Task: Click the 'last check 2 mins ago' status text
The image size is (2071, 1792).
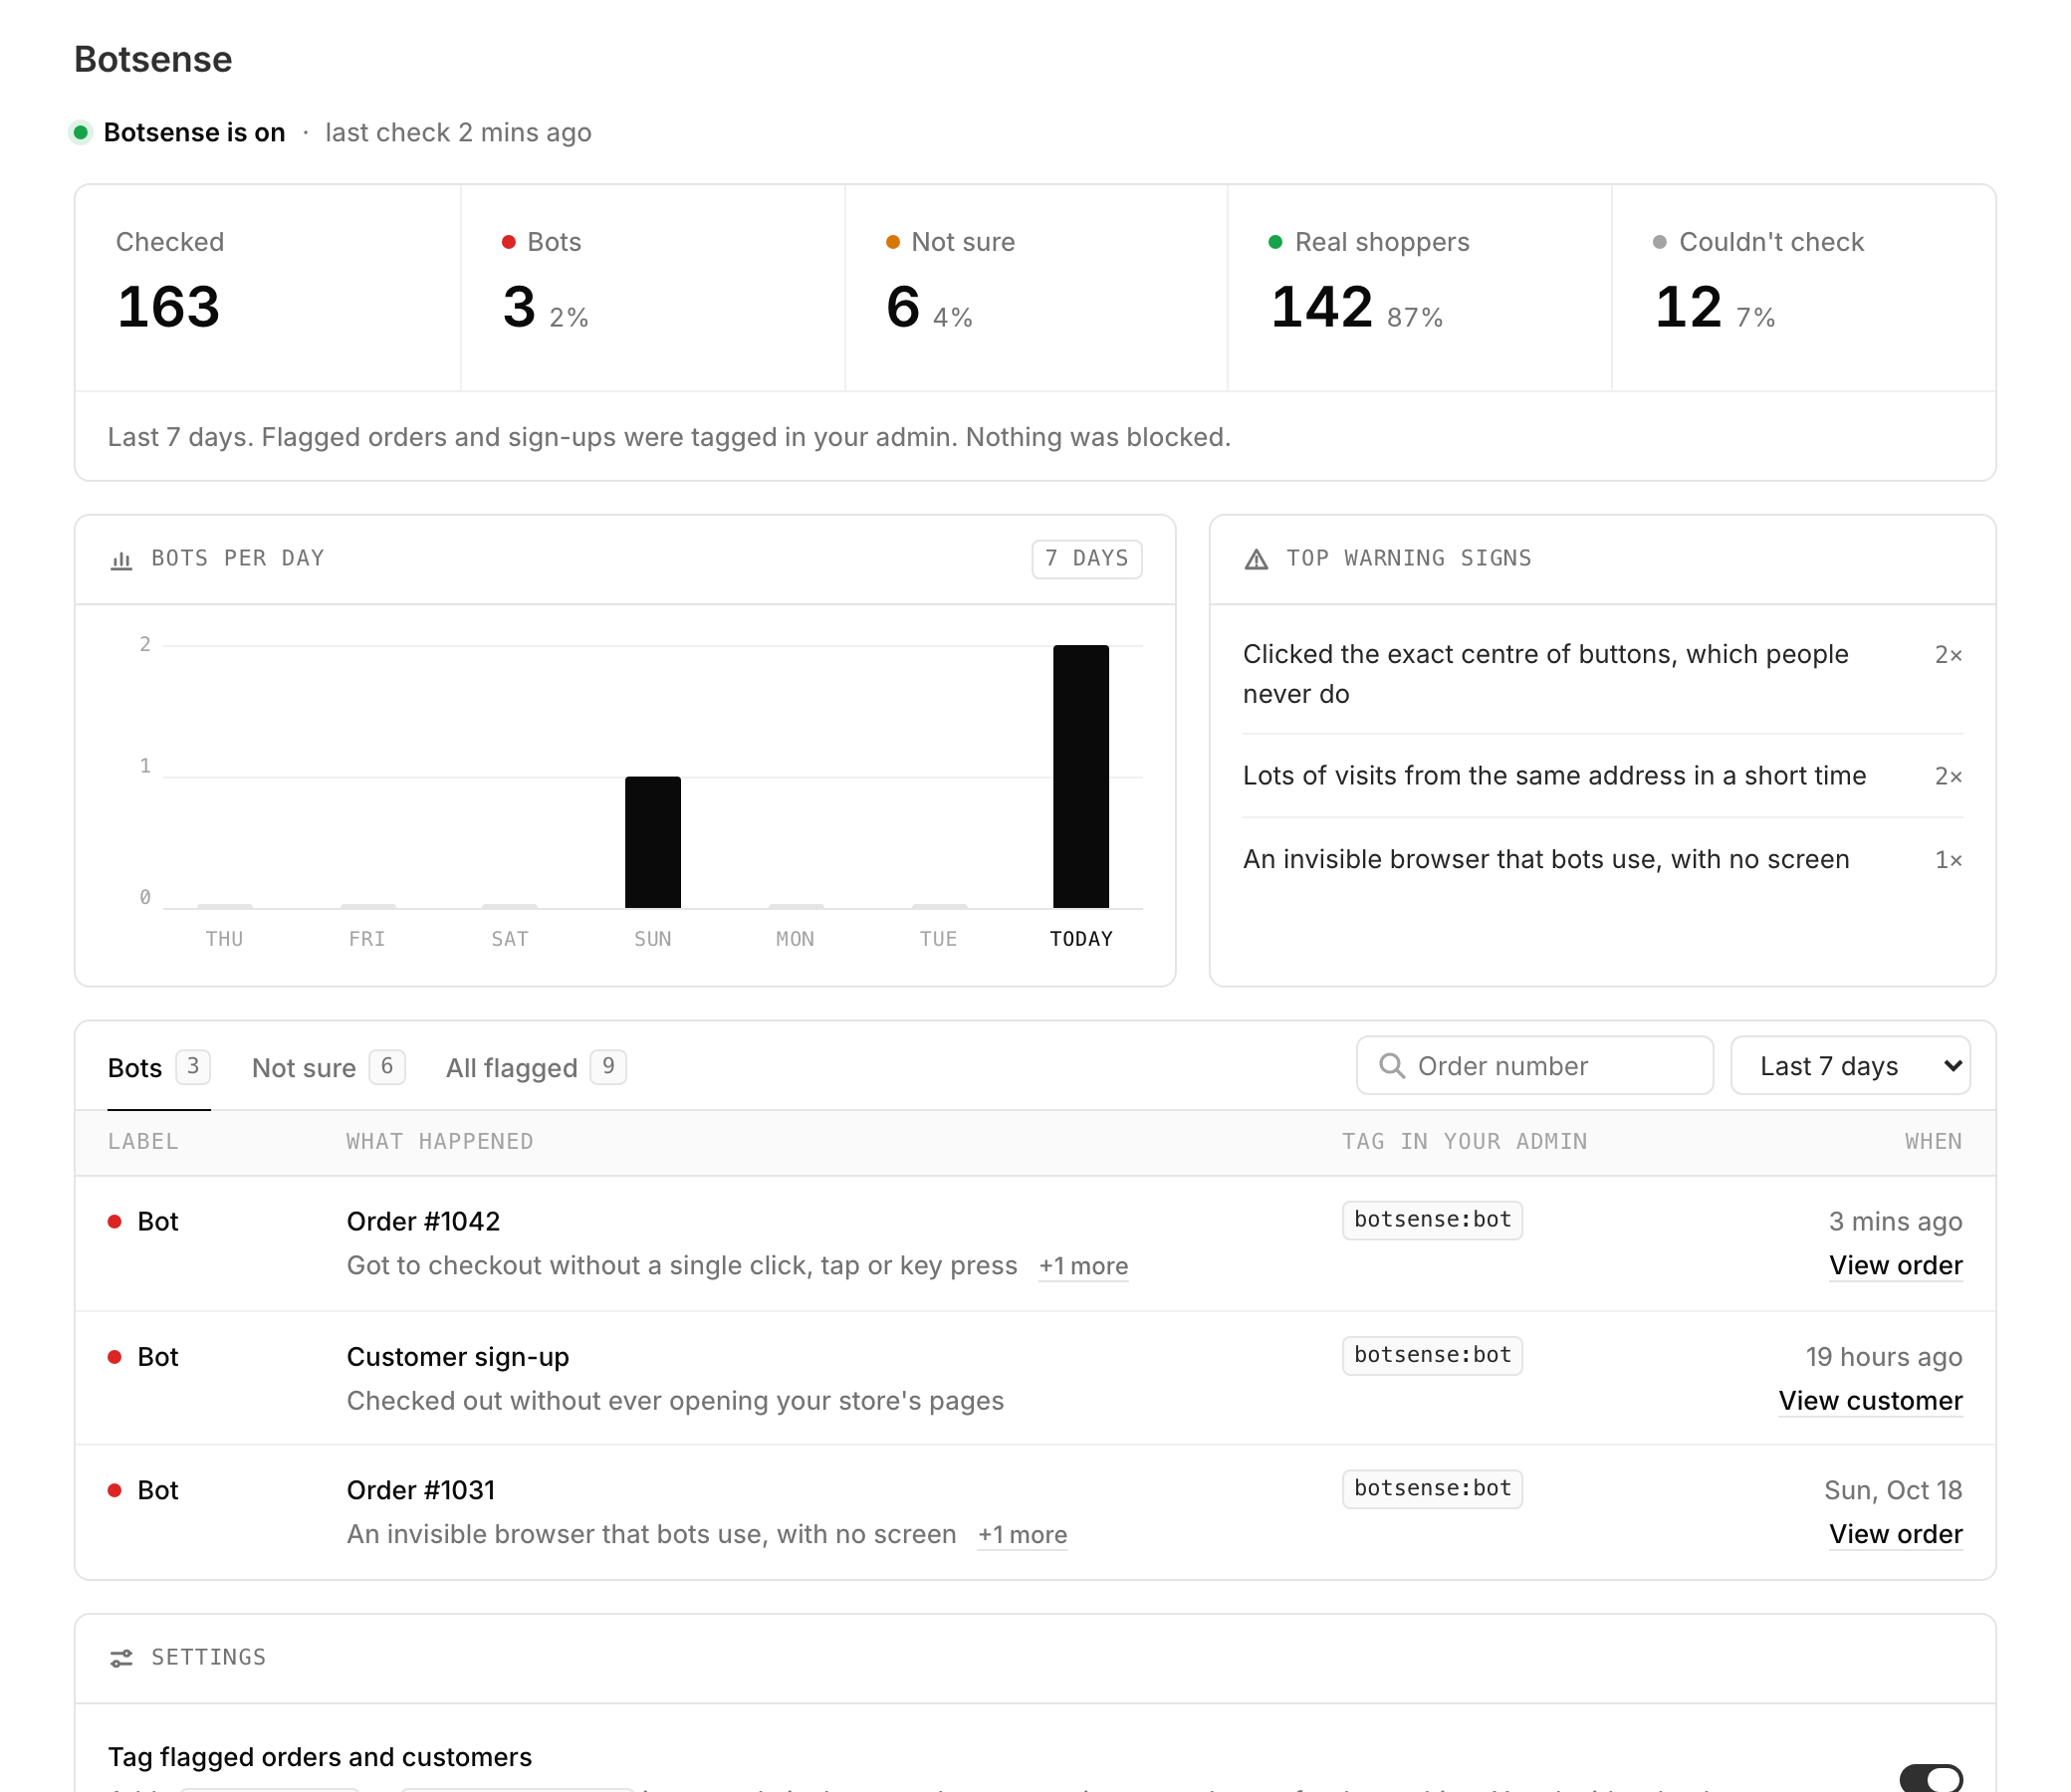Action: coord(458,133)
